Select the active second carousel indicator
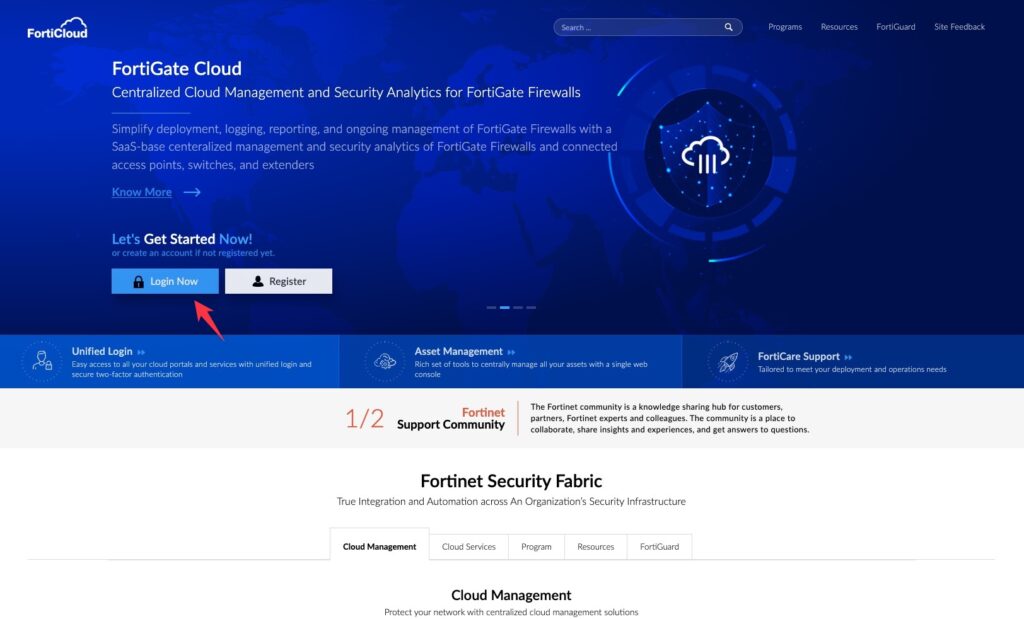Viewport: 1024px width, 619px height. 505,307
